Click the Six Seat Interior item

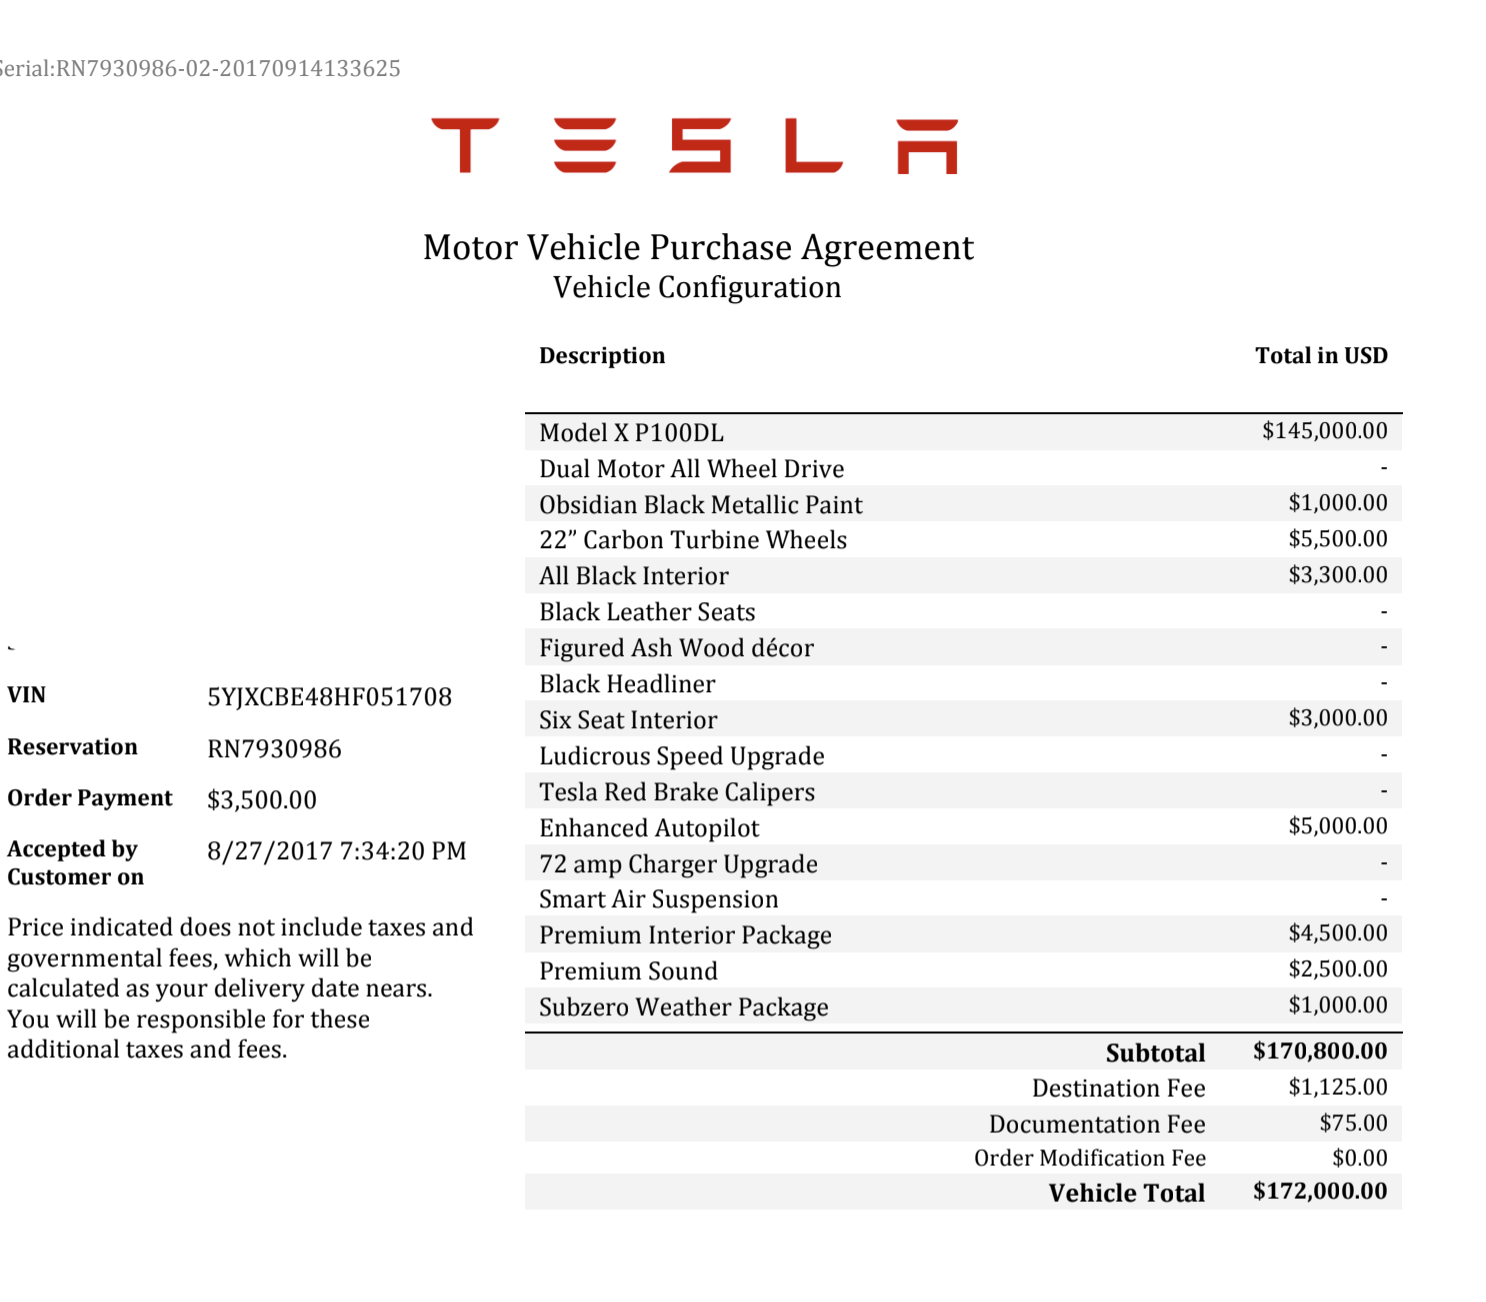tap(628, 720)
